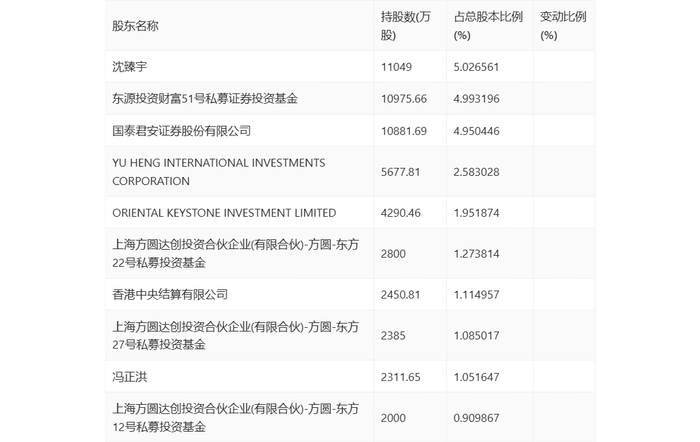Click the 11049 shares value
Screen dimensions: 700x442
tap(397, 67)
